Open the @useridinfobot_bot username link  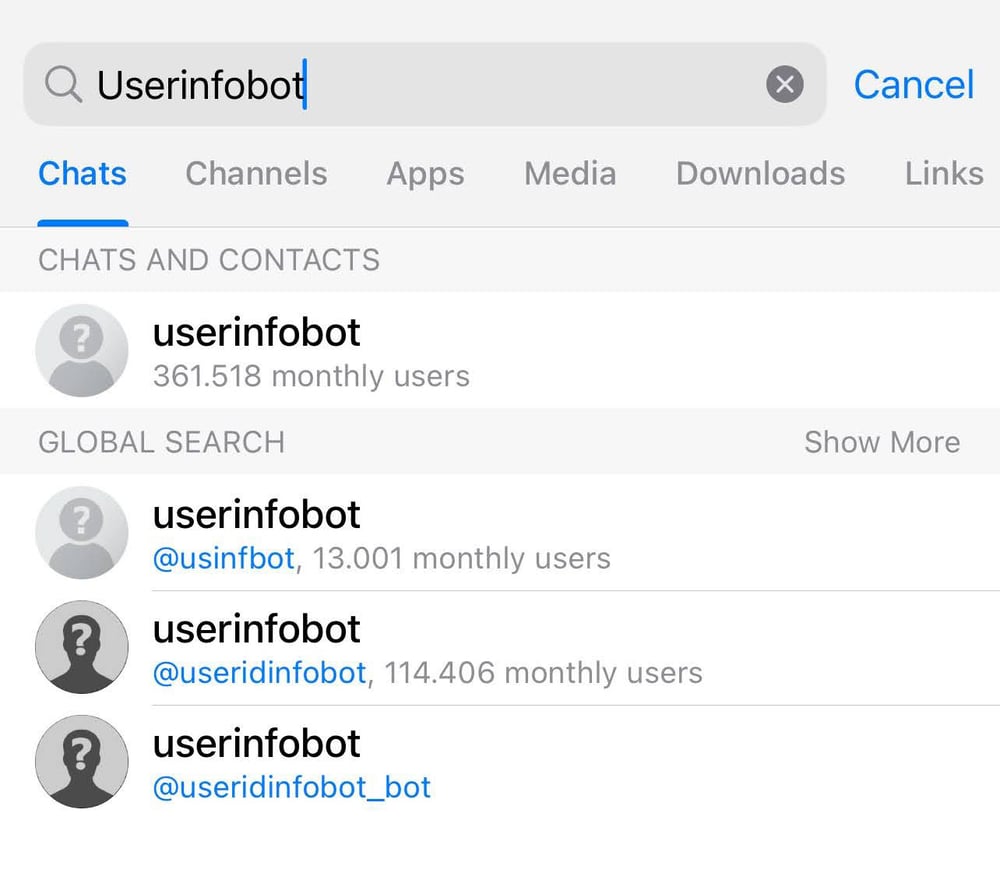[292, 788]
